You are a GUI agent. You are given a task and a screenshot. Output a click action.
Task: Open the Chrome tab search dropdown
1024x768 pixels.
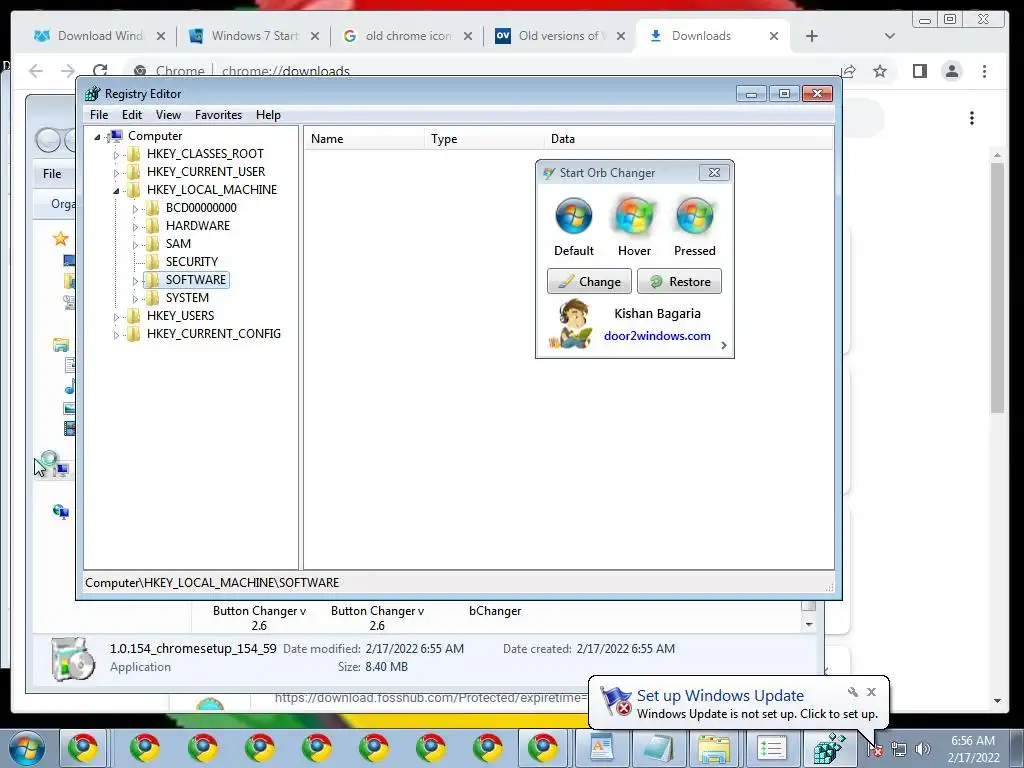point(889,36)
